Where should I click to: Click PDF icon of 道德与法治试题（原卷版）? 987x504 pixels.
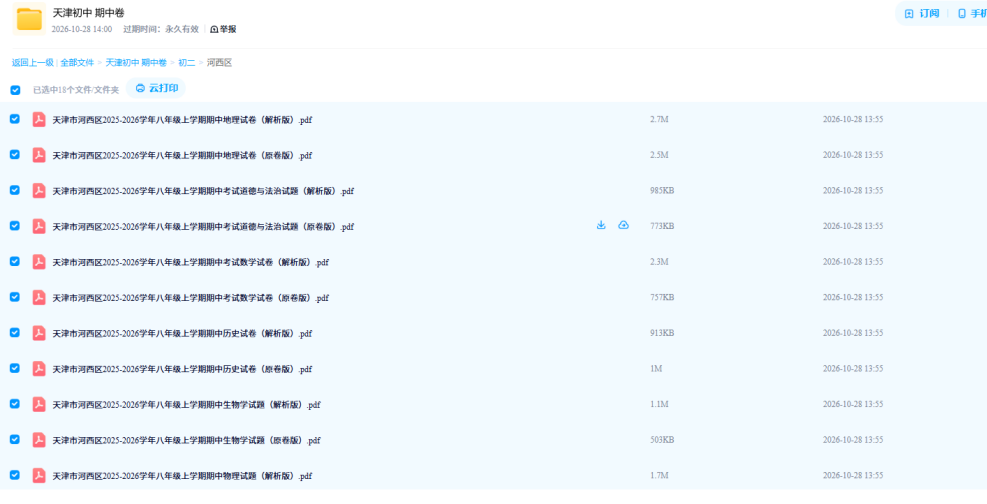(39, 226)
